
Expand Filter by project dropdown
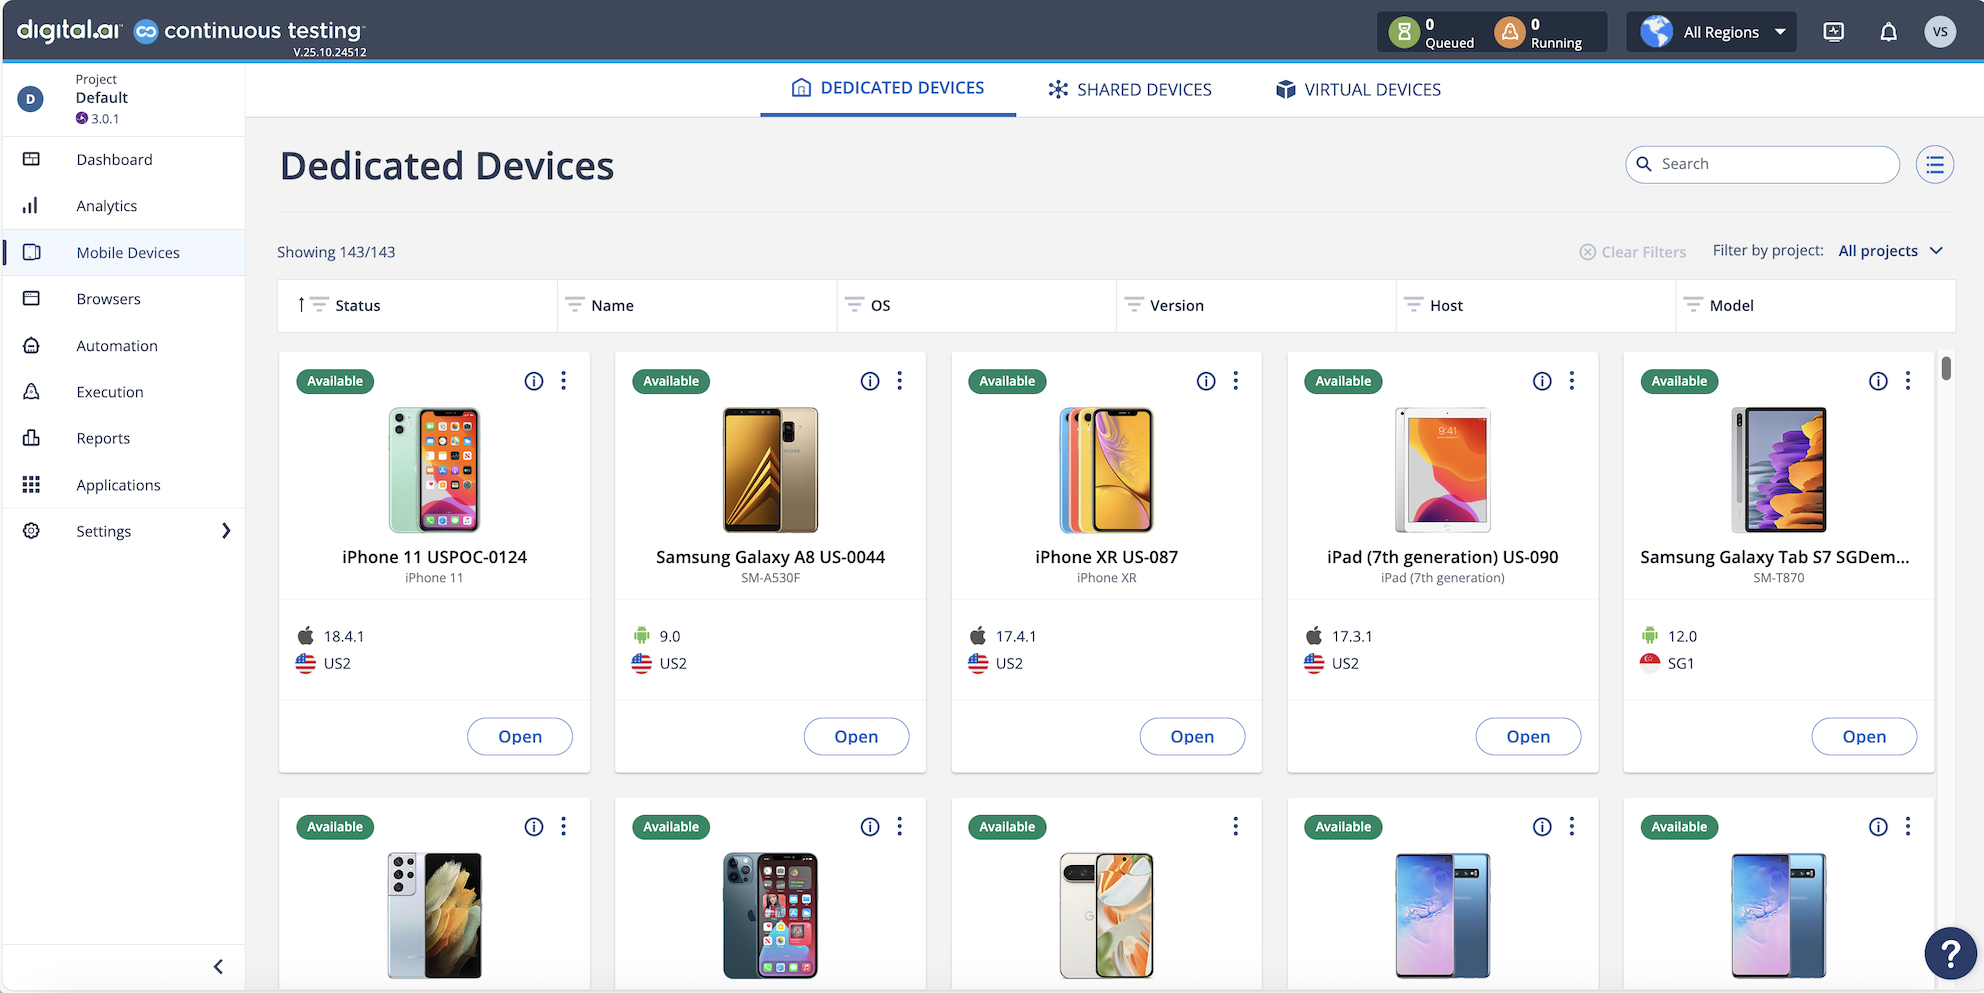pyautogui.click(x=1890, y=251)
